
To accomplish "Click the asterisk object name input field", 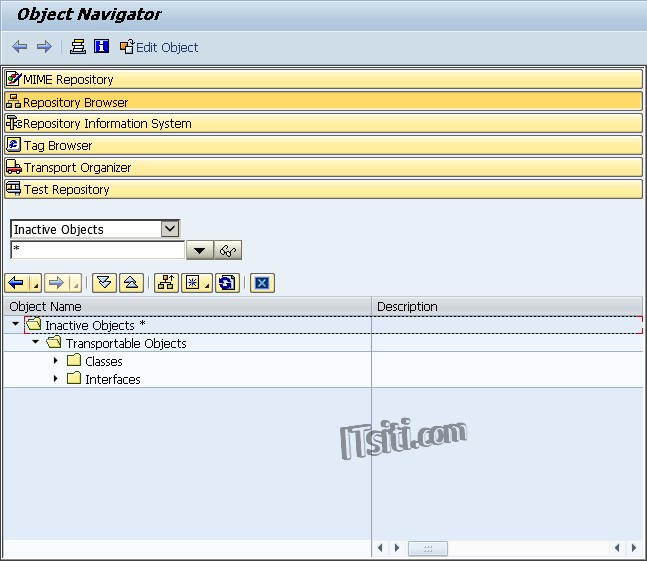I will coord(97,250).
